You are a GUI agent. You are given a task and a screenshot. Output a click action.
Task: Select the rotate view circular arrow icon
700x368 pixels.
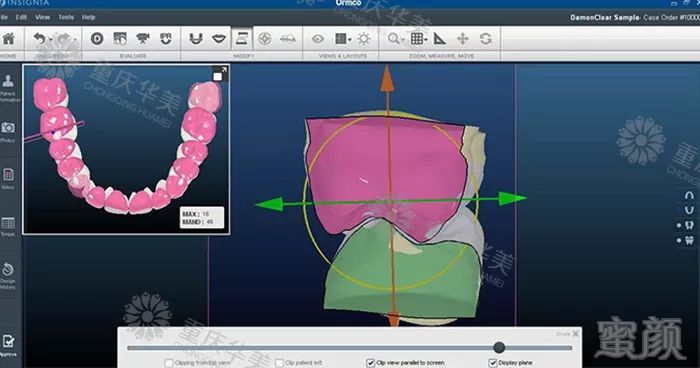[486, 39]
